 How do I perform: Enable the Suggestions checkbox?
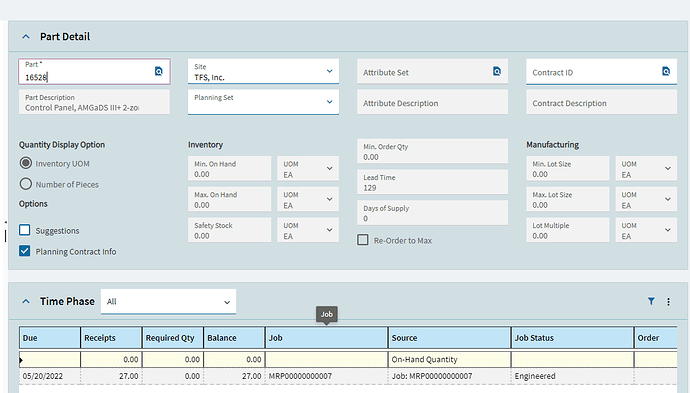pyautogui.click(x=25, y=230)
